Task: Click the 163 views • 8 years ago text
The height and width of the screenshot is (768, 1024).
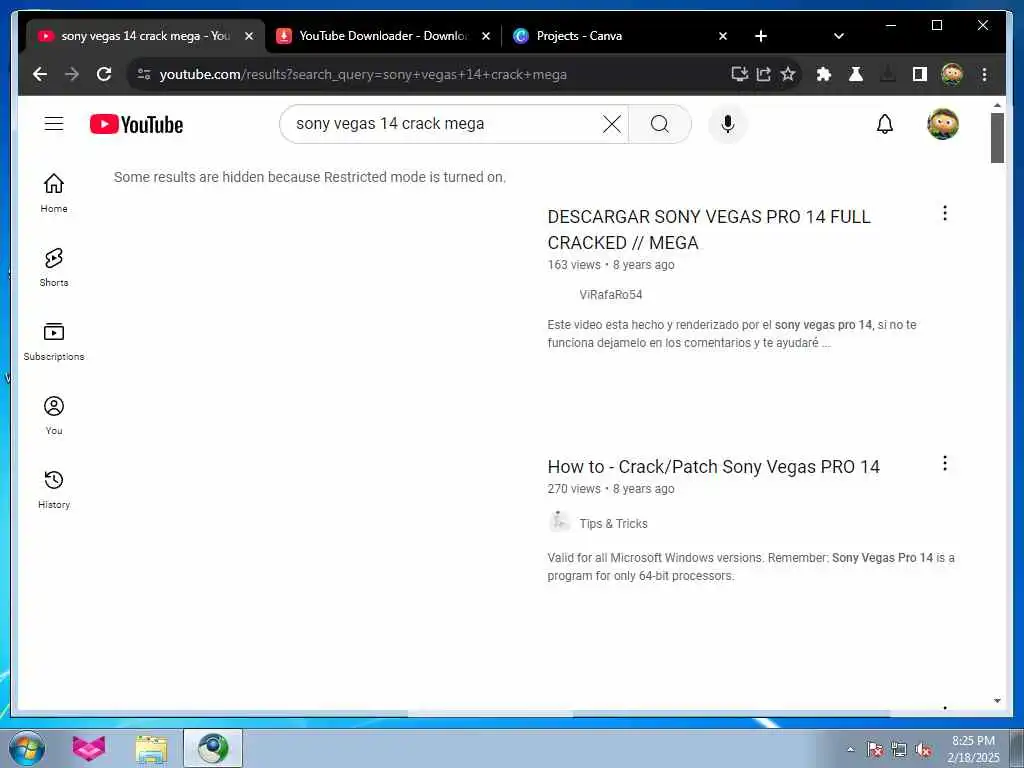Action: (611, 265)
